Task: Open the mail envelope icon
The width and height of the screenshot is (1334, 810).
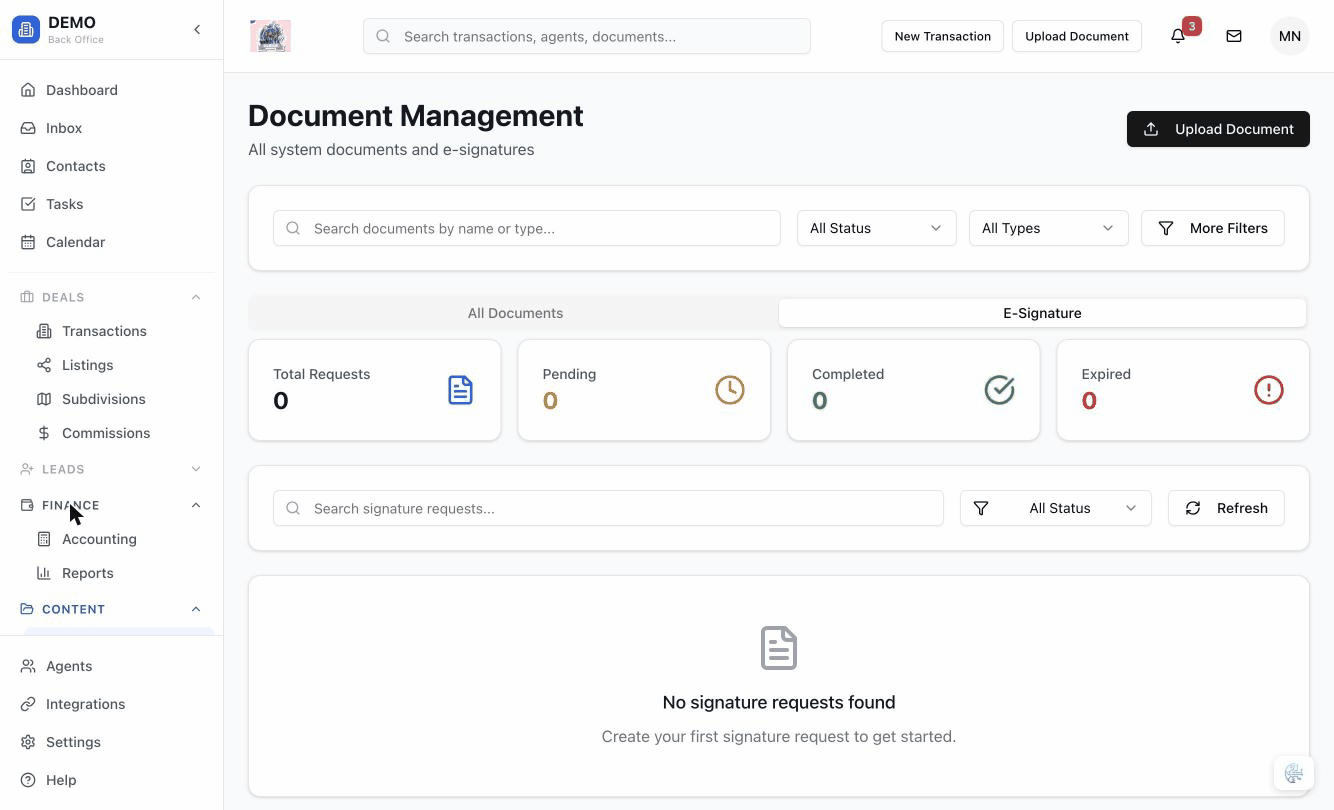Action: (1234, 36)
